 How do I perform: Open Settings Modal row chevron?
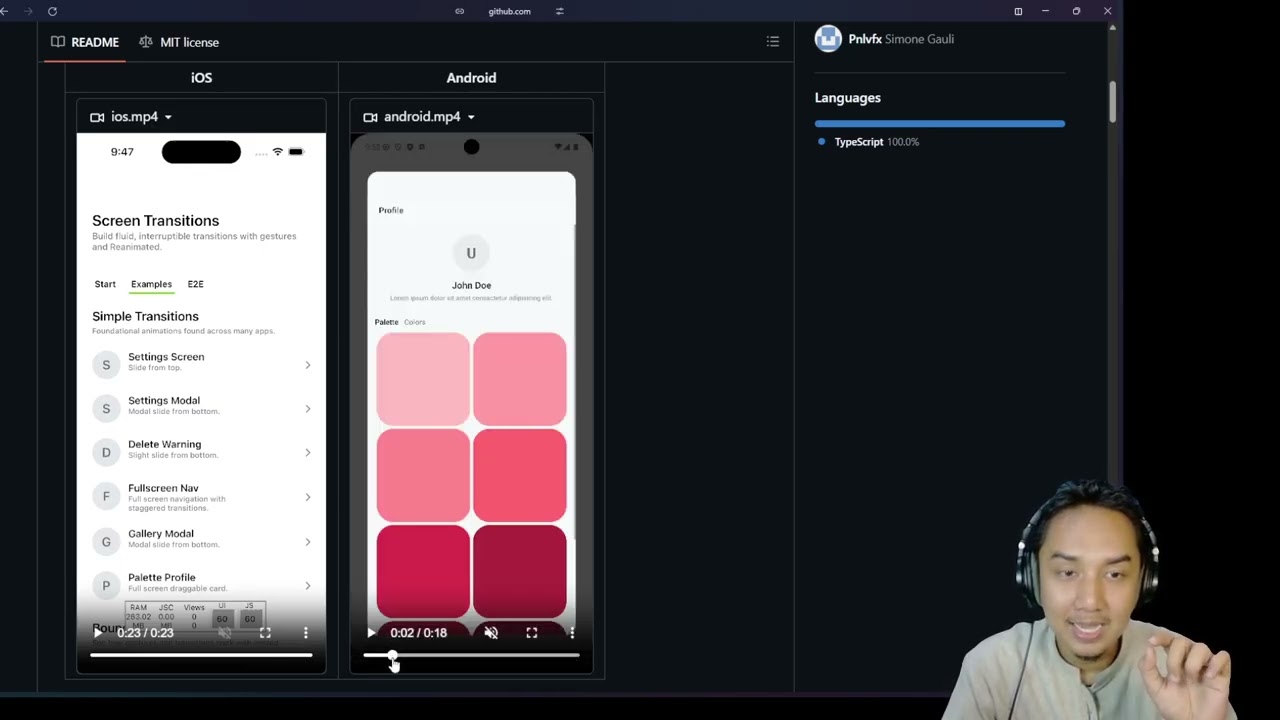[x=308, y=409]
